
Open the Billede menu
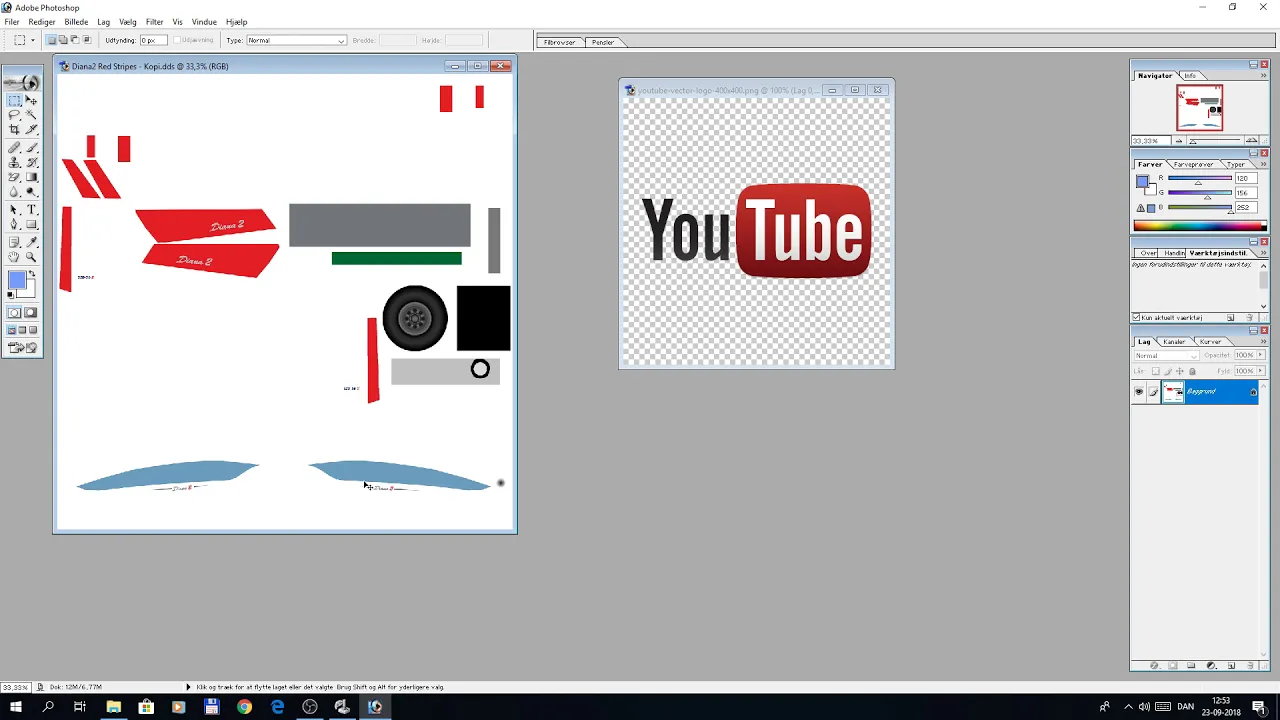76,22
